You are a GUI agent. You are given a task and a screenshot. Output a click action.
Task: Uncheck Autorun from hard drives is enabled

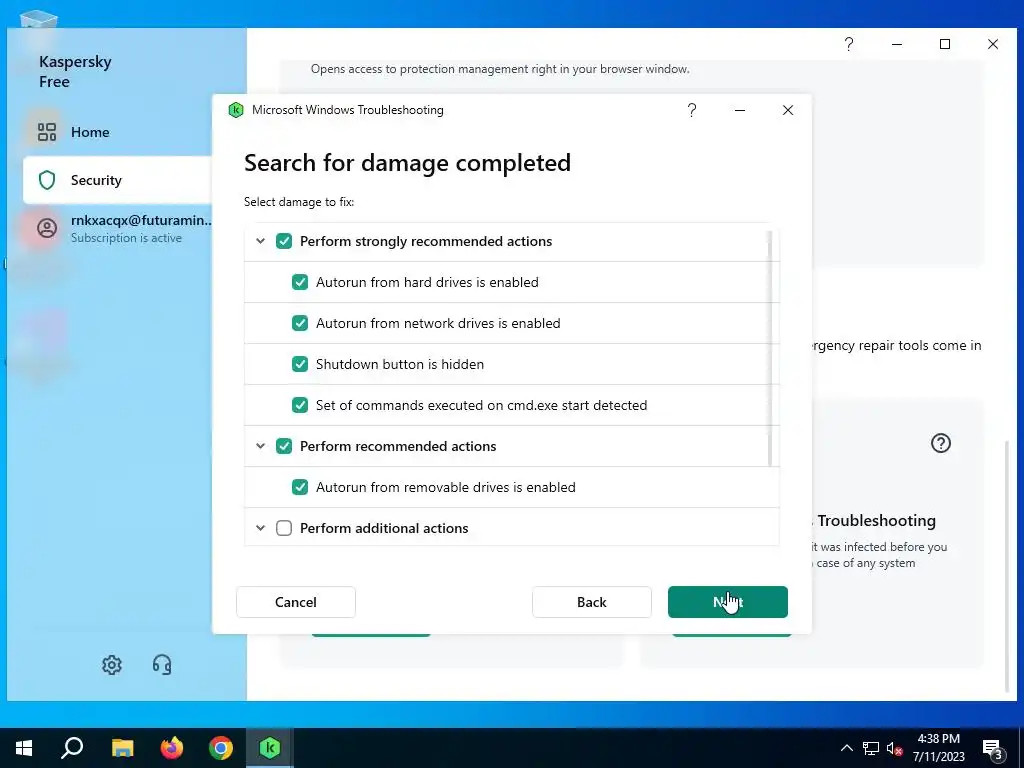[300, 282]
